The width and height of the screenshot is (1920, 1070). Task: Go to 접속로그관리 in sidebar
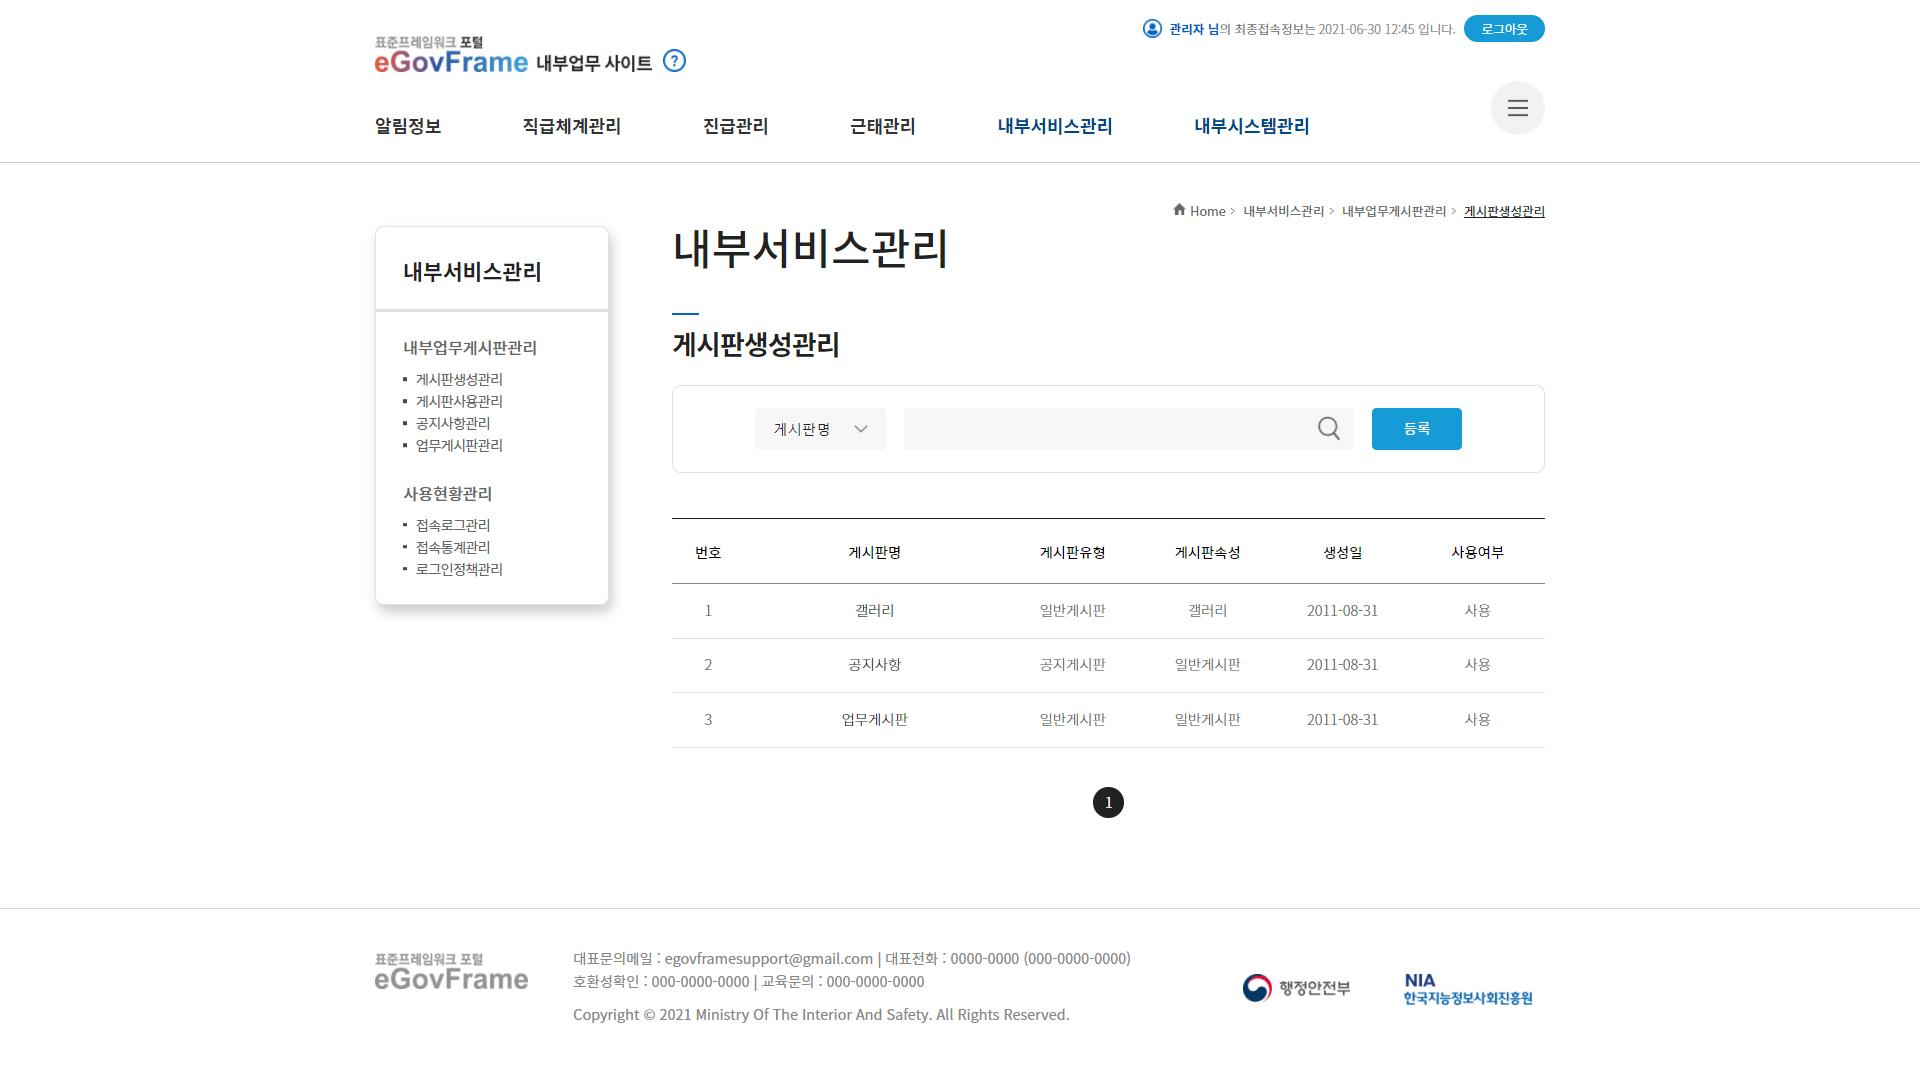[453, 525]
